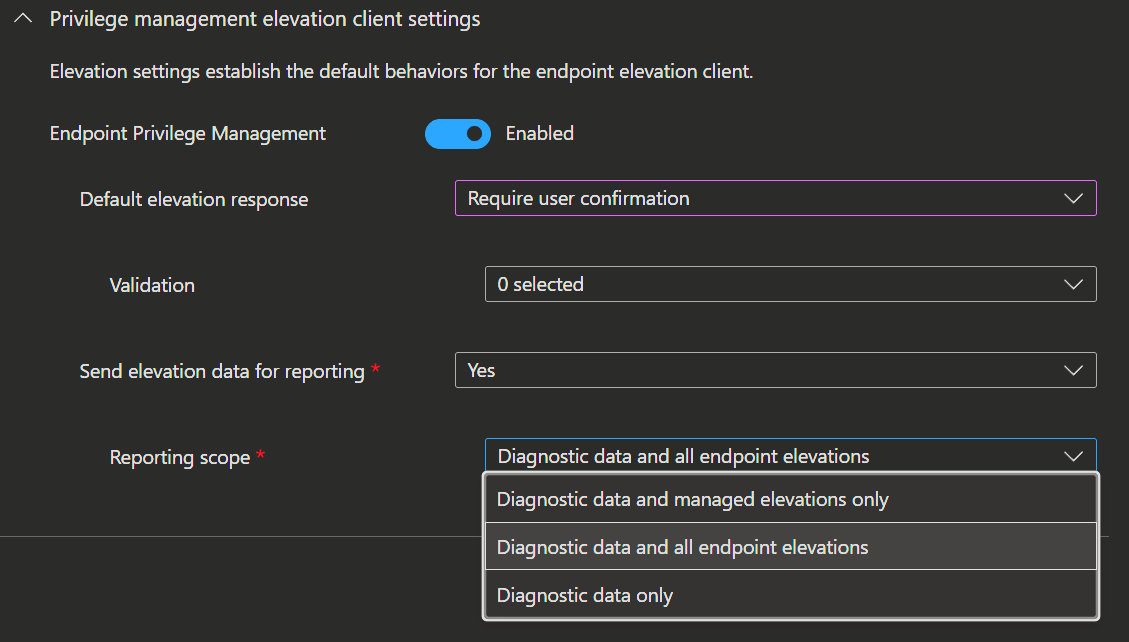Click the Privilege management elevation client settings heading
Image resolution: width=1129 pixels, height=642 pixels.
[265, 19]
